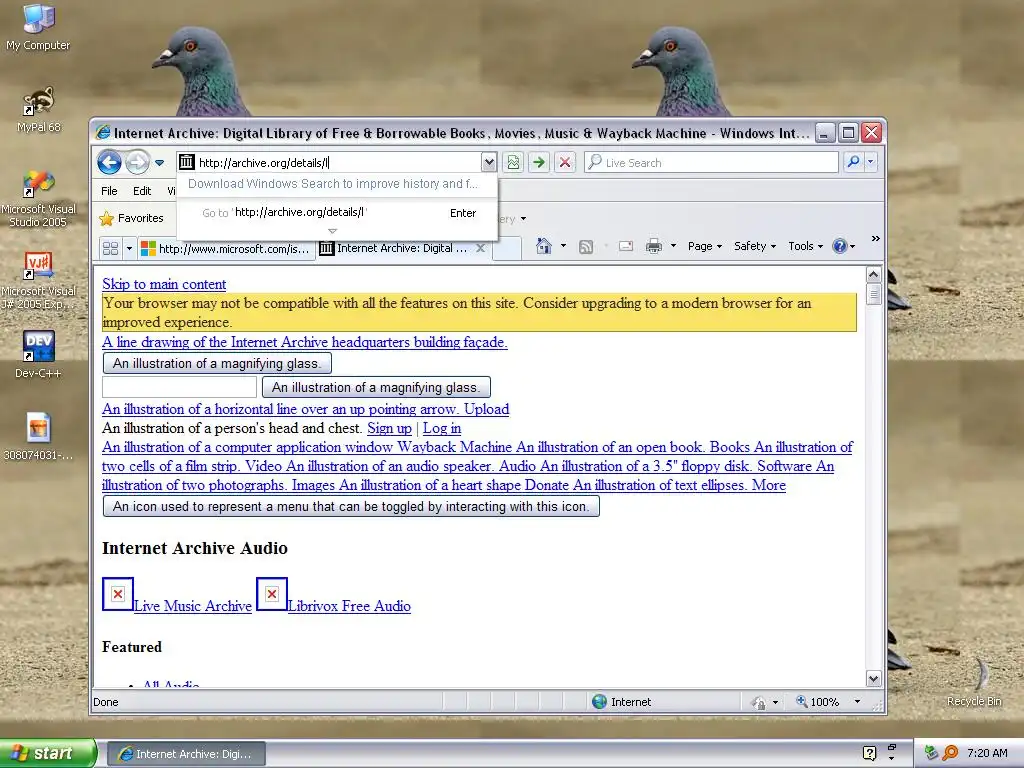The width and height of the screenshot is (1024, 768).
Task: Click the Live Music Archive link
Action: (x=193, y=606)
